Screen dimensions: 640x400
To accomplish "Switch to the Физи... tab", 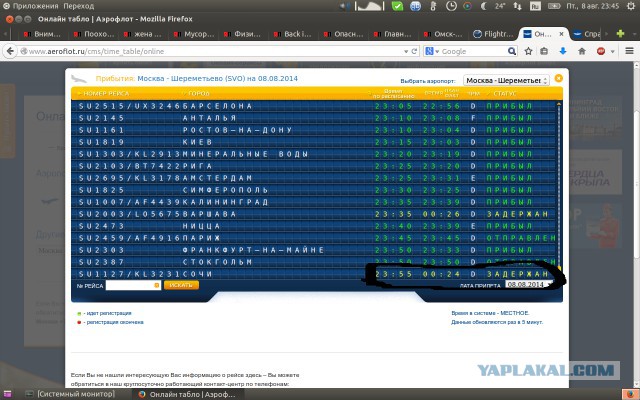I will pyautogui.click(x=244, y=34).
